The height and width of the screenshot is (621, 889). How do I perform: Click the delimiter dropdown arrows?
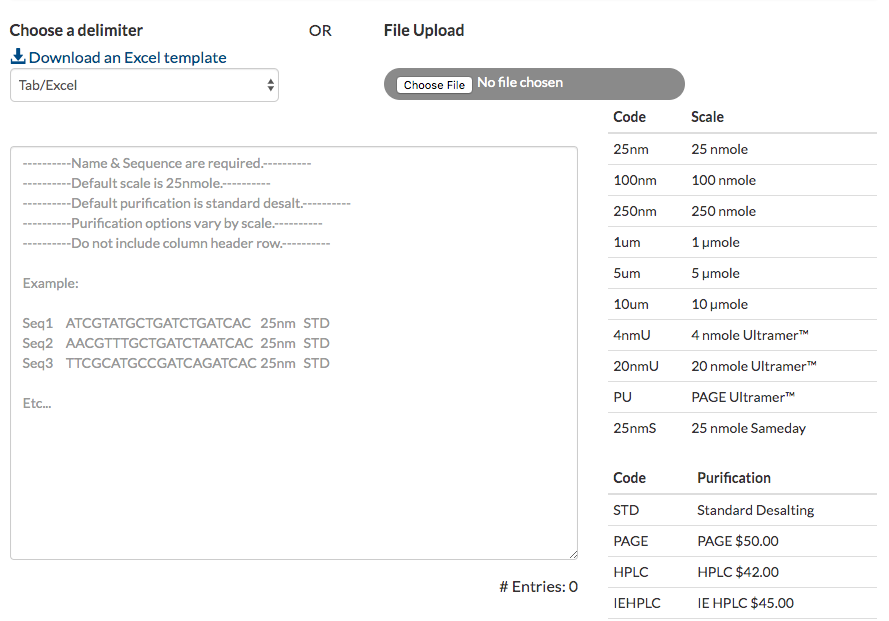point(270,85)
